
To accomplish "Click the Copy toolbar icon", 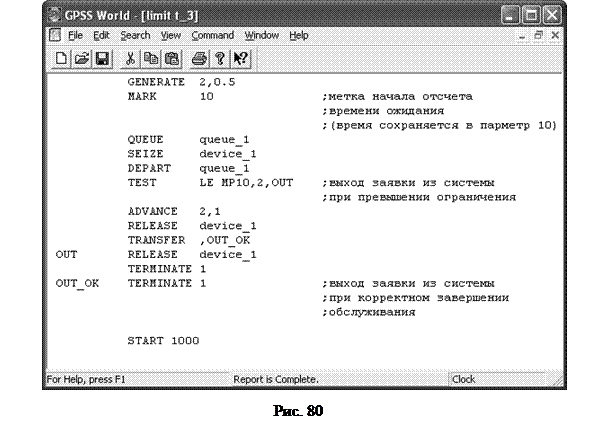I will [151, 59].
